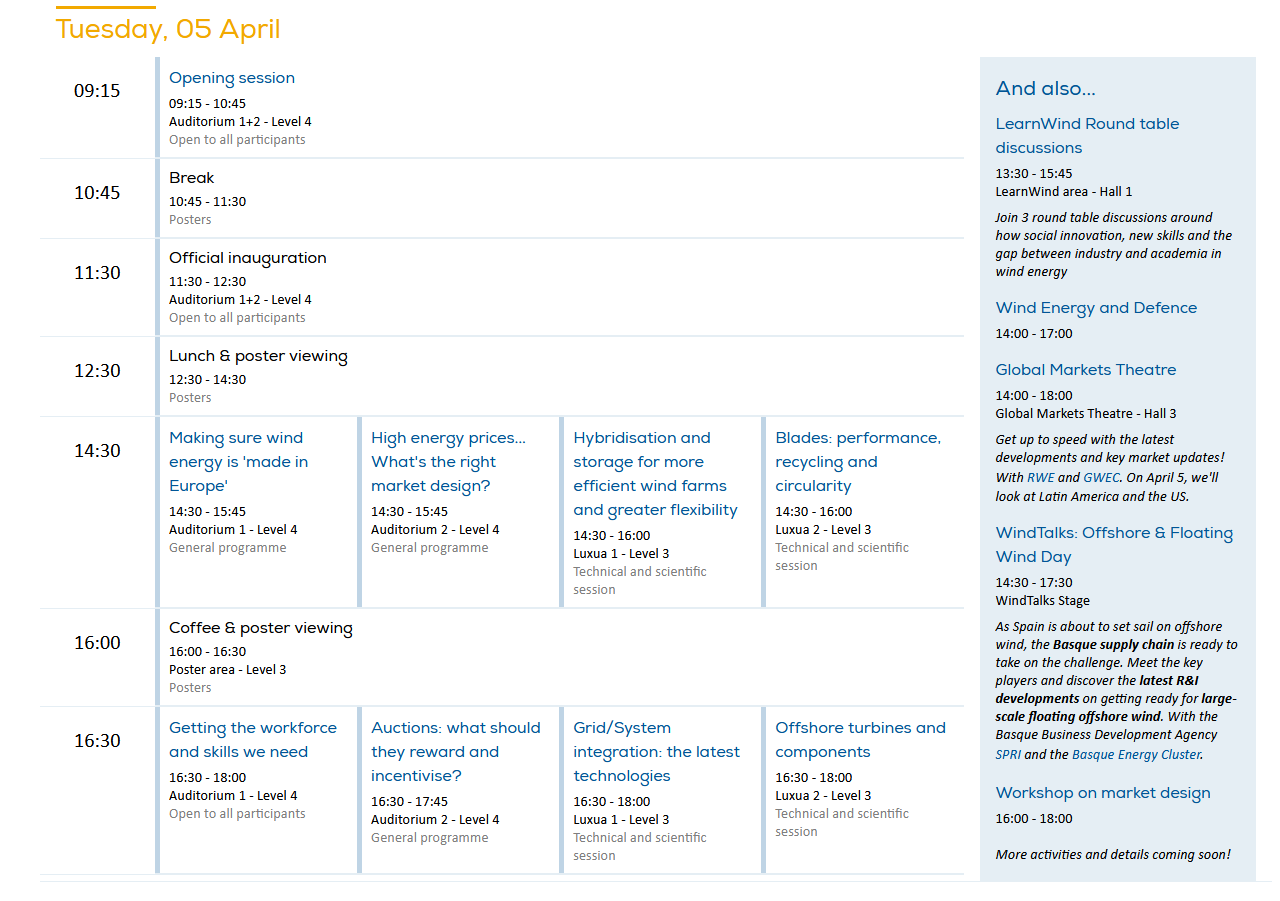Select the Lunch & poster viewing entry
This screenshot has width=1280, height=901.
(258, 356)
